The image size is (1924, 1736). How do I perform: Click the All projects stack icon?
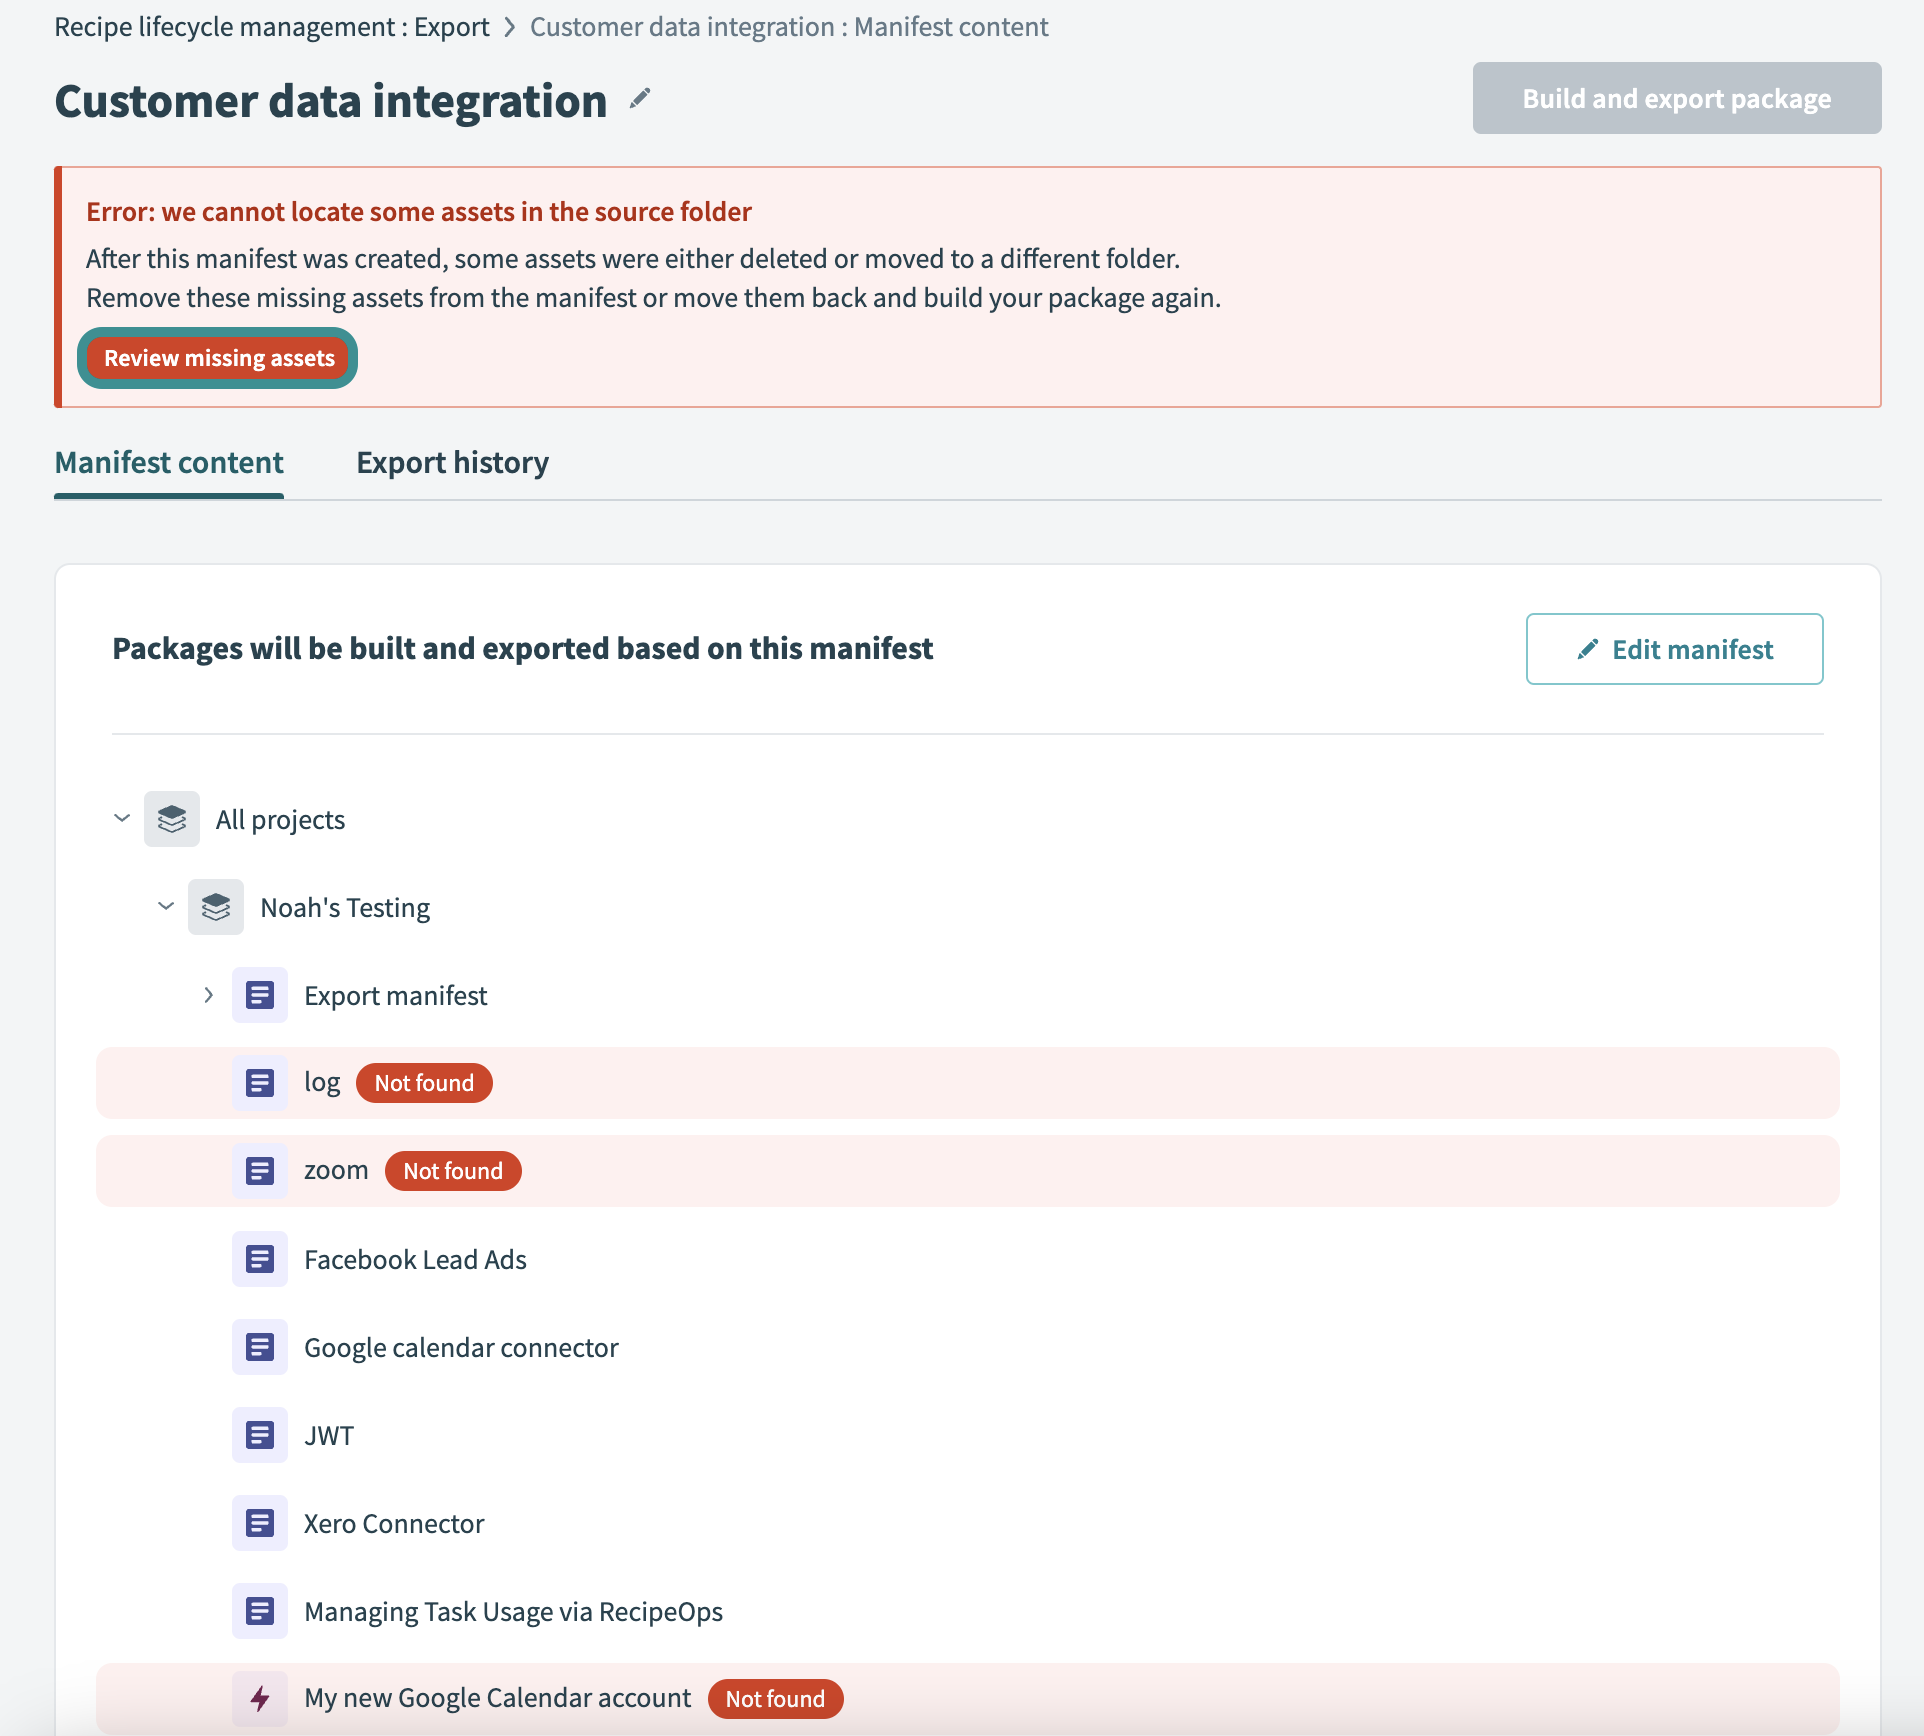click(172, 819)
